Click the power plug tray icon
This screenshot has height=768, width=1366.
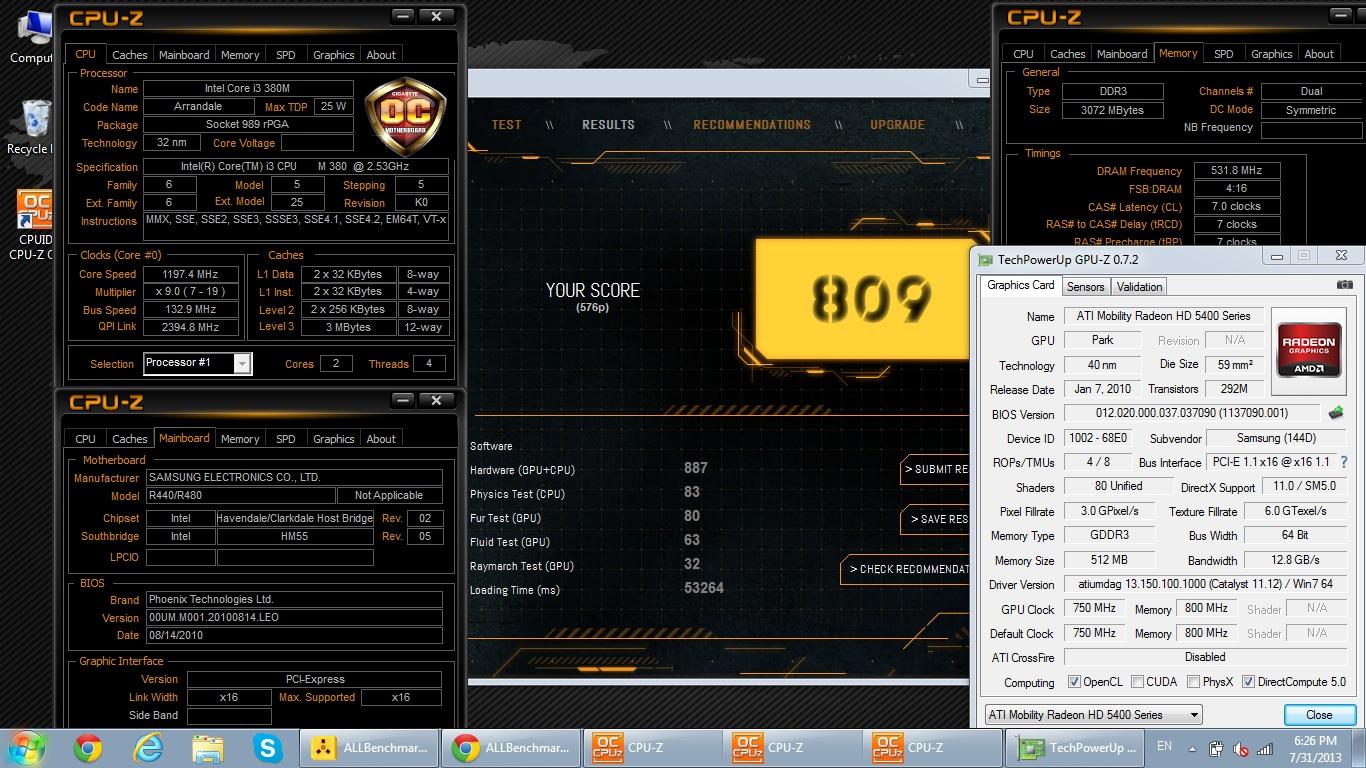1217,748
